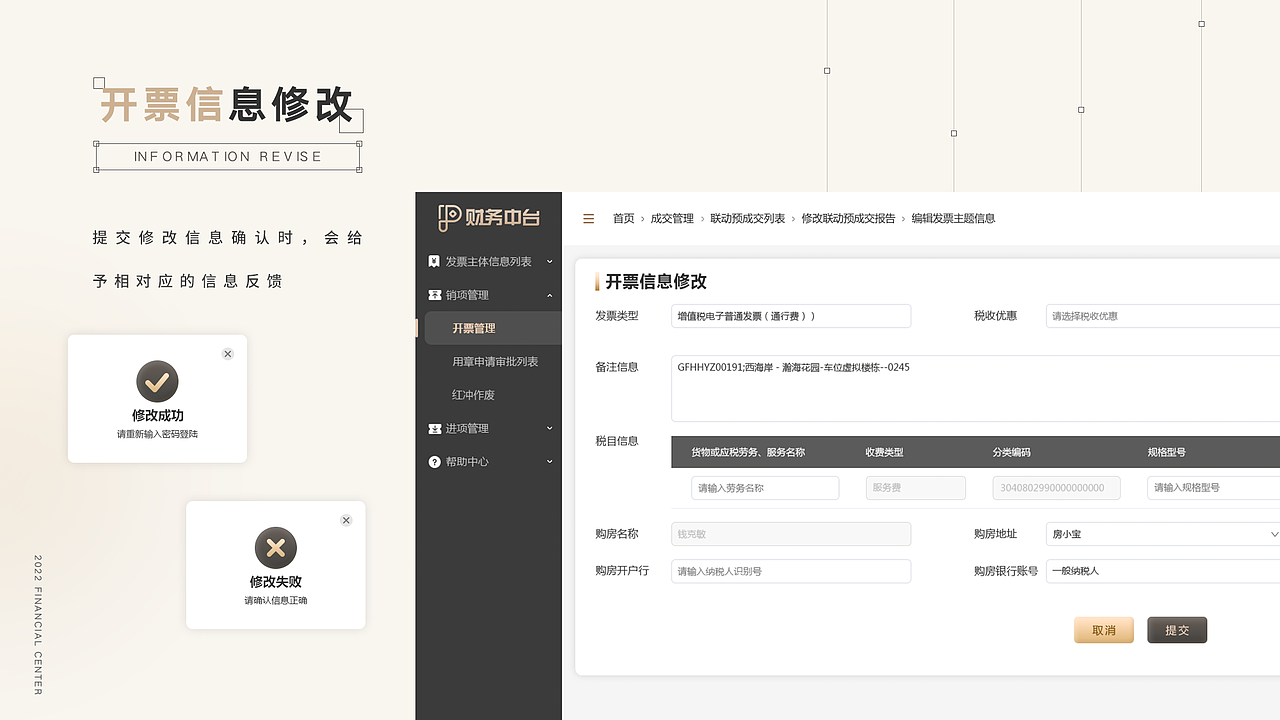
Task: Click the 发票主体信息列表 sidebar icon
Action: 434,262
